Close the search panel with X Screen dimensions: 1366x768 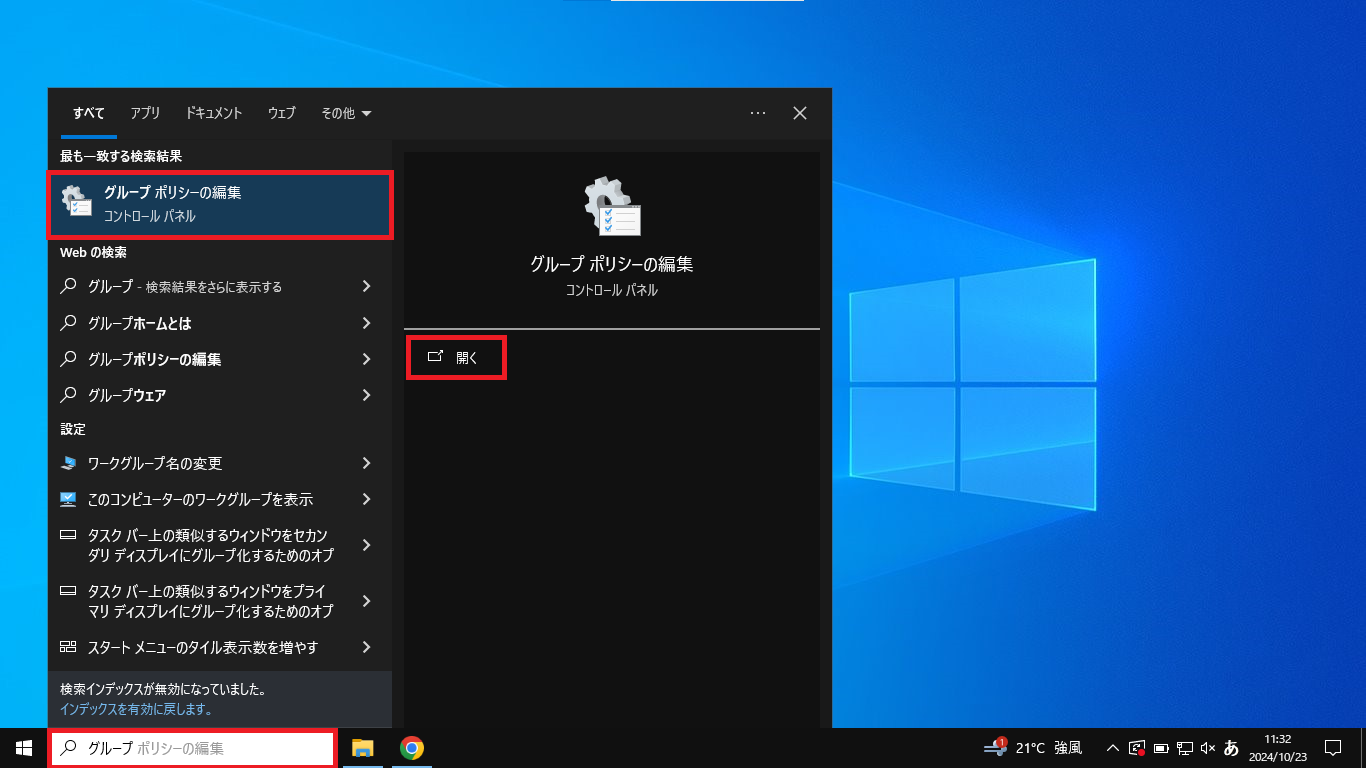point(800,113)
